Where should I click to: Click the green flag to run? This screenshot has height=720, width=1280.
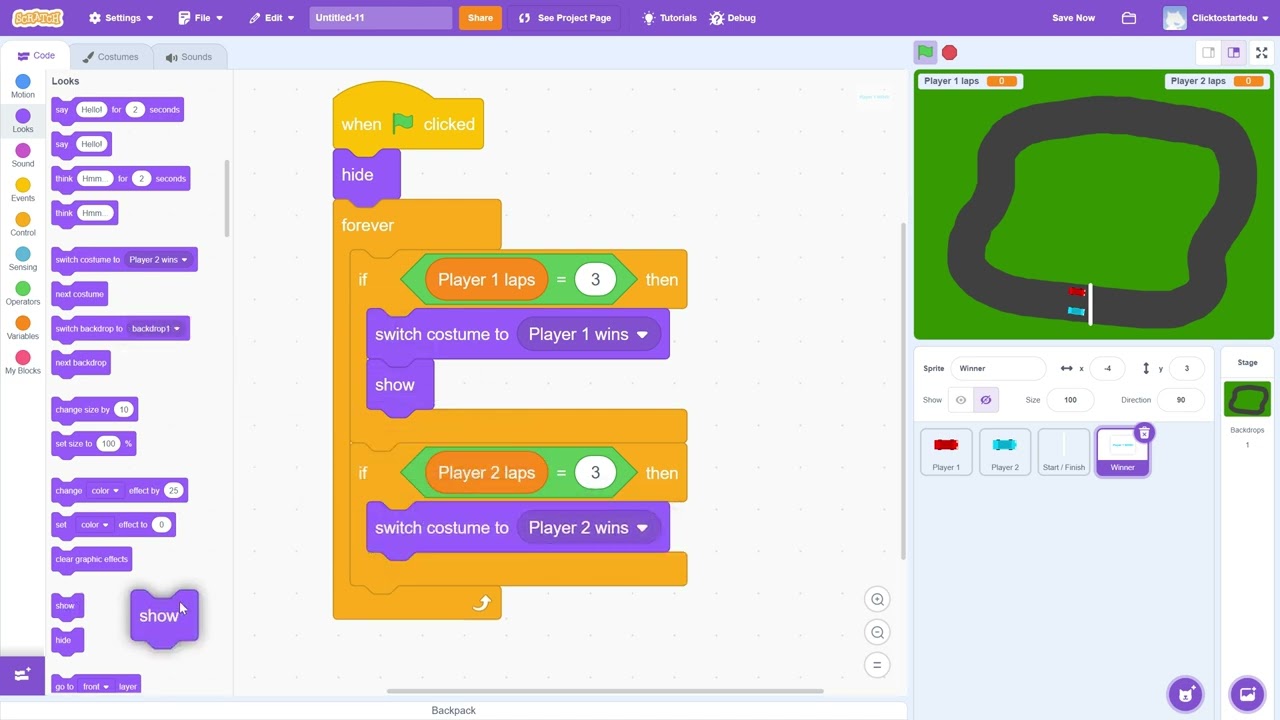925,52
